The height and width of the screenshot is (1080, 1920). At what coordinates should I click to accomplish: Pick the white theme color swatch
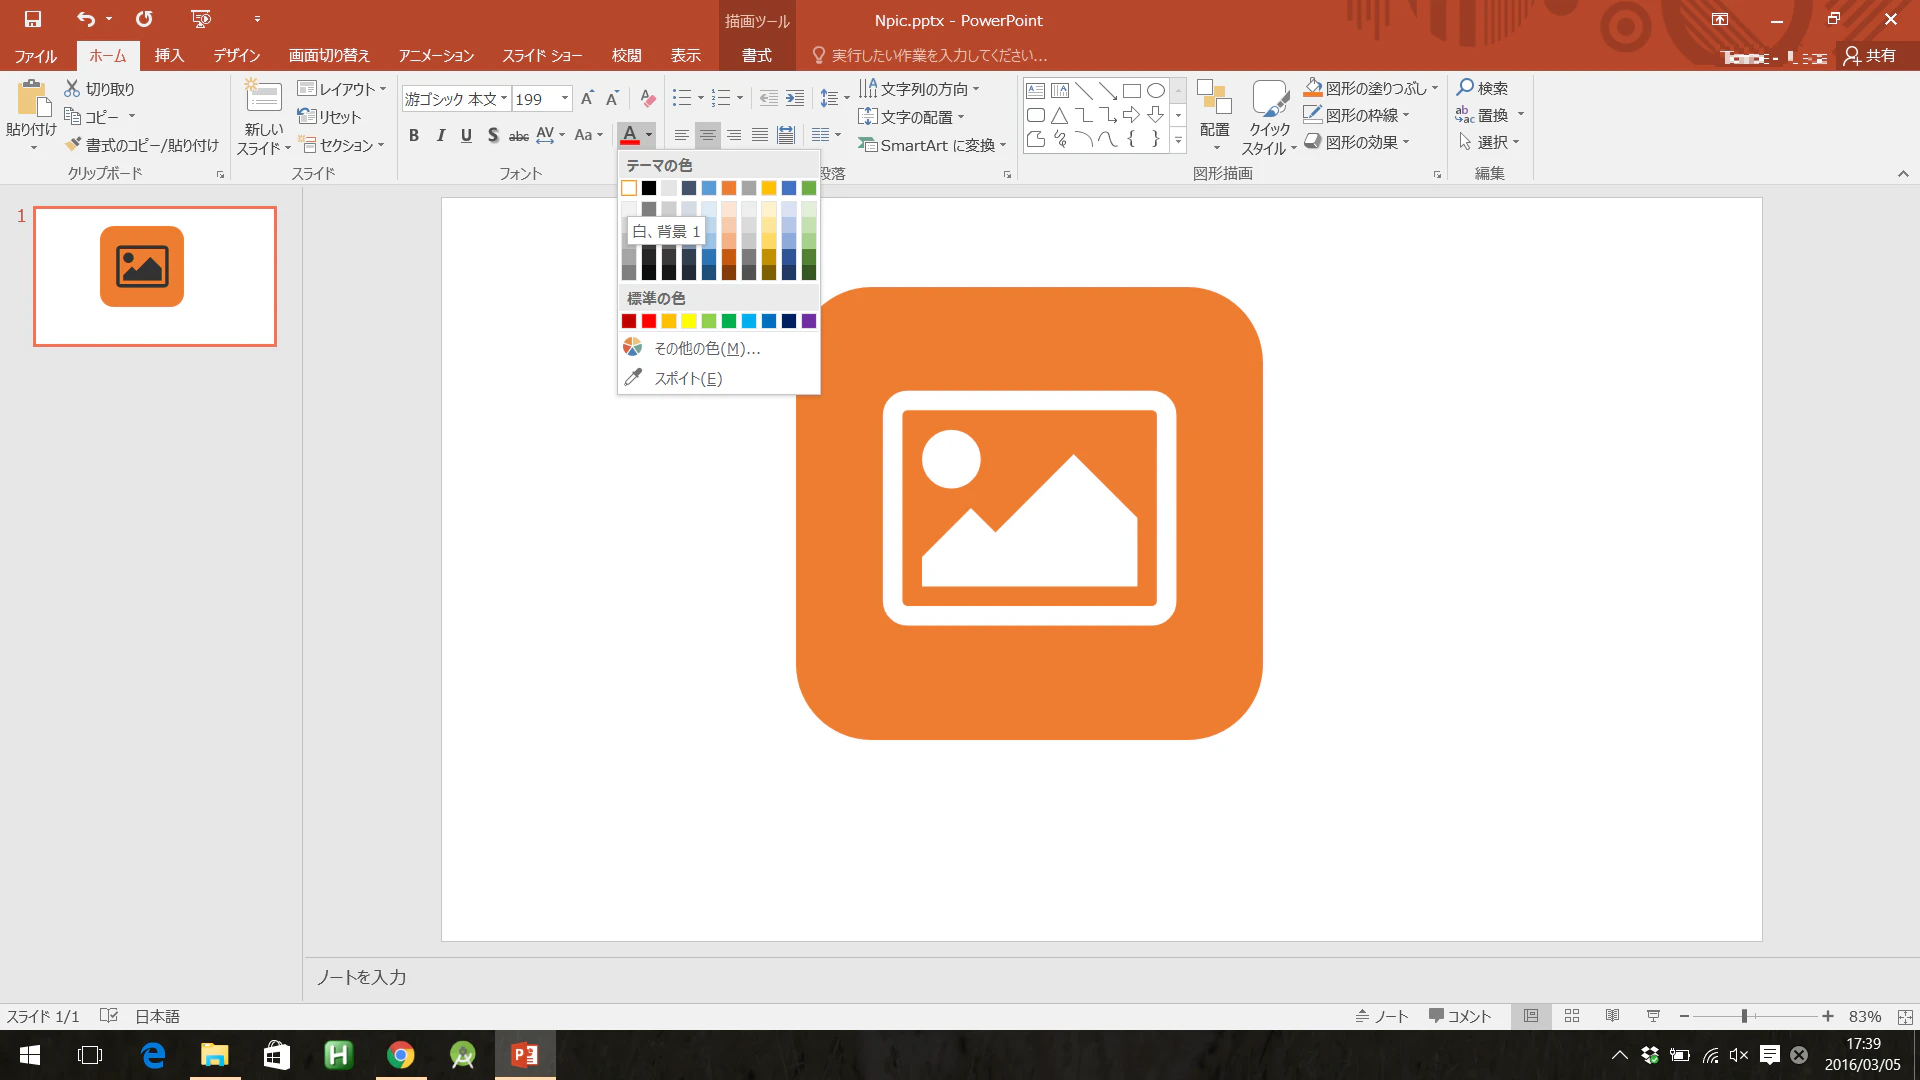tap(629, 188)
